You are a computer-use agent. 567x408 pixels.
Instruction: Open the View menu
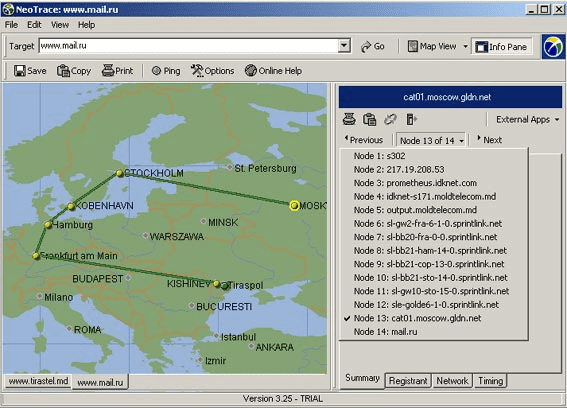(60, 25)
